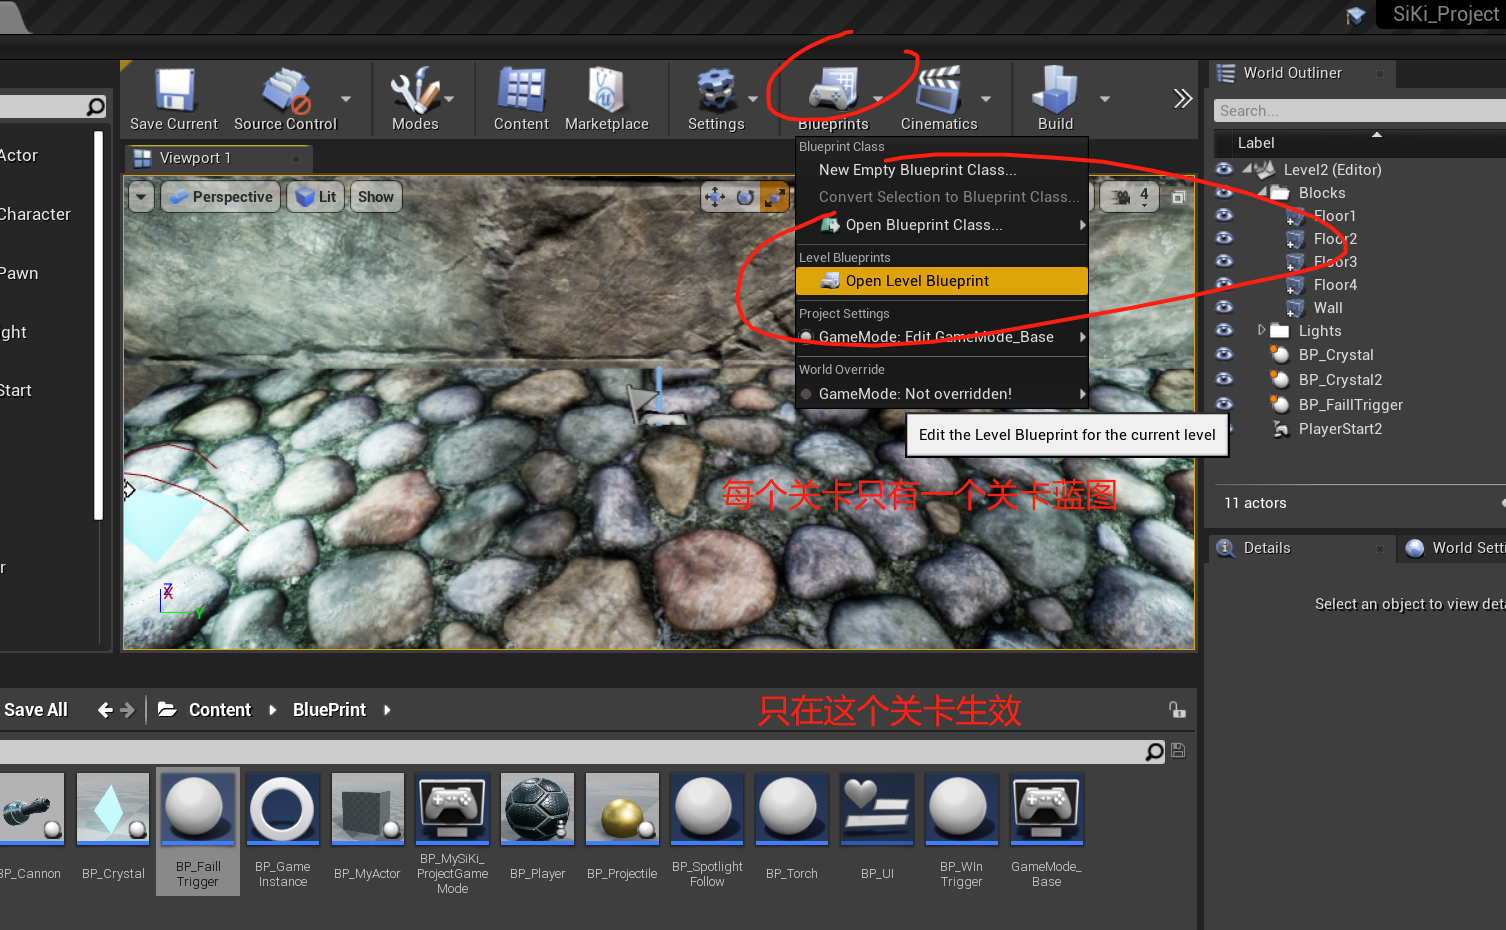Image resolution: width=1506 pixels, height=930 pixels.
Task: Maximize viewport with the restore icon
Action: click(x=1178, y=198)
